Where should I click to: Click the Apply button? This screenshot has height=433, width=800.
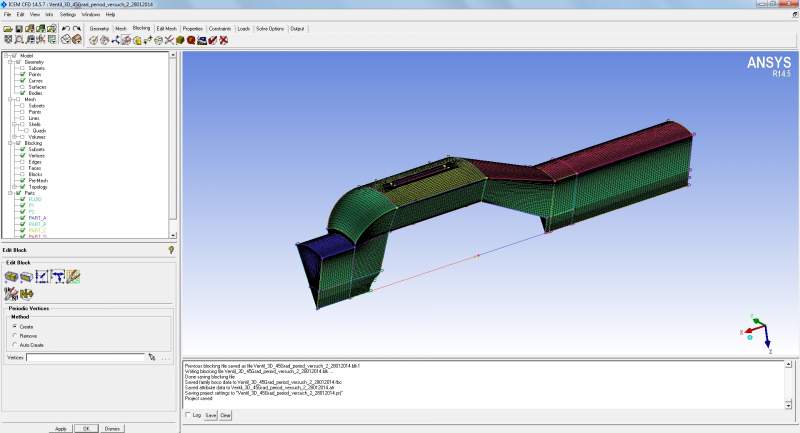point(61,428)
